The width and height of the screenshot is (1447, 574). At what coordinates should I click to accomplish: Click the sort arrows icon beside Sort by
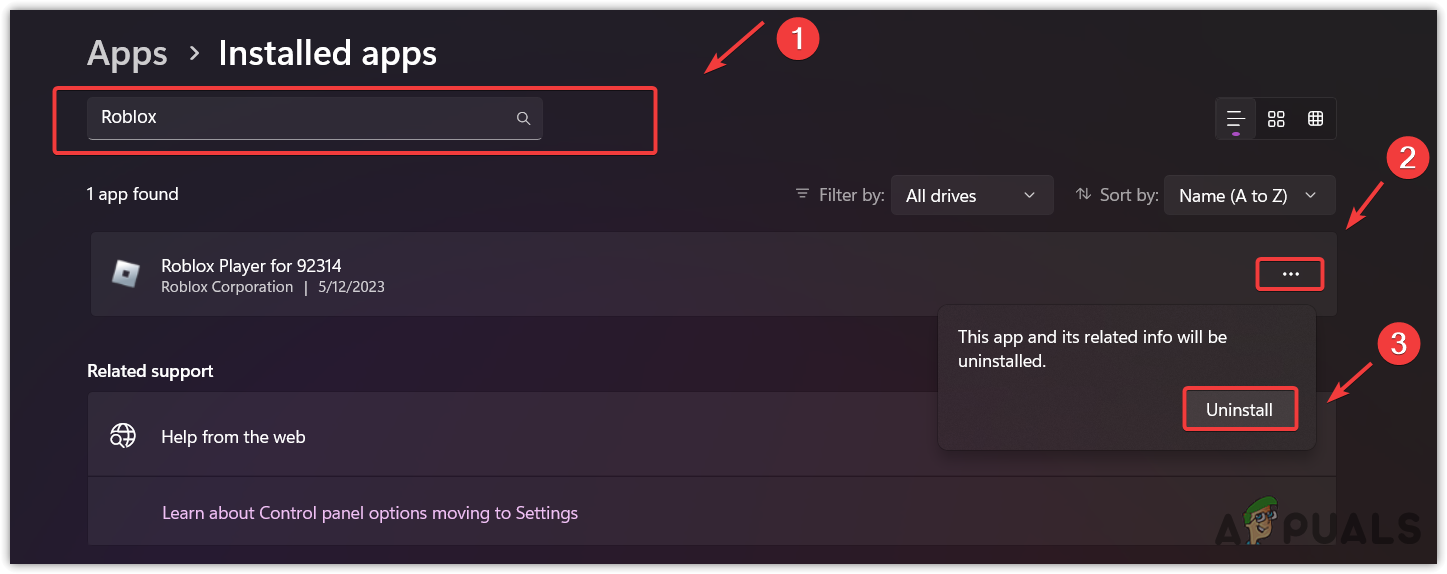click(x=1083, y=194)
